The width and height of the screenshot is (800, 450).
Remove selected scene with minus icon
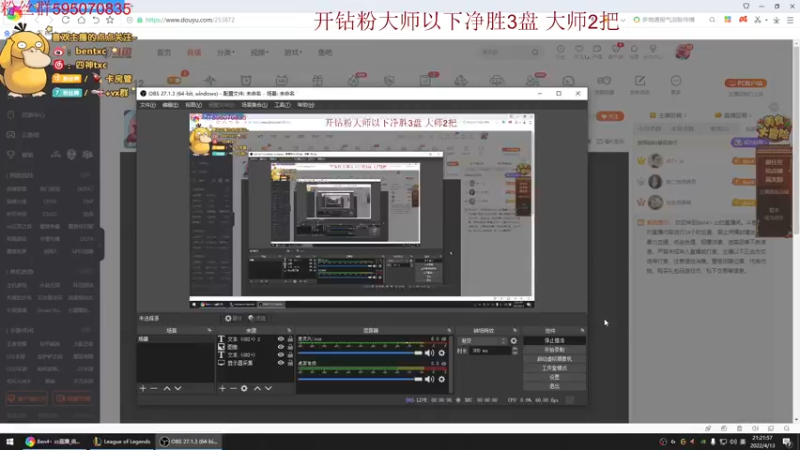point(154,388)
